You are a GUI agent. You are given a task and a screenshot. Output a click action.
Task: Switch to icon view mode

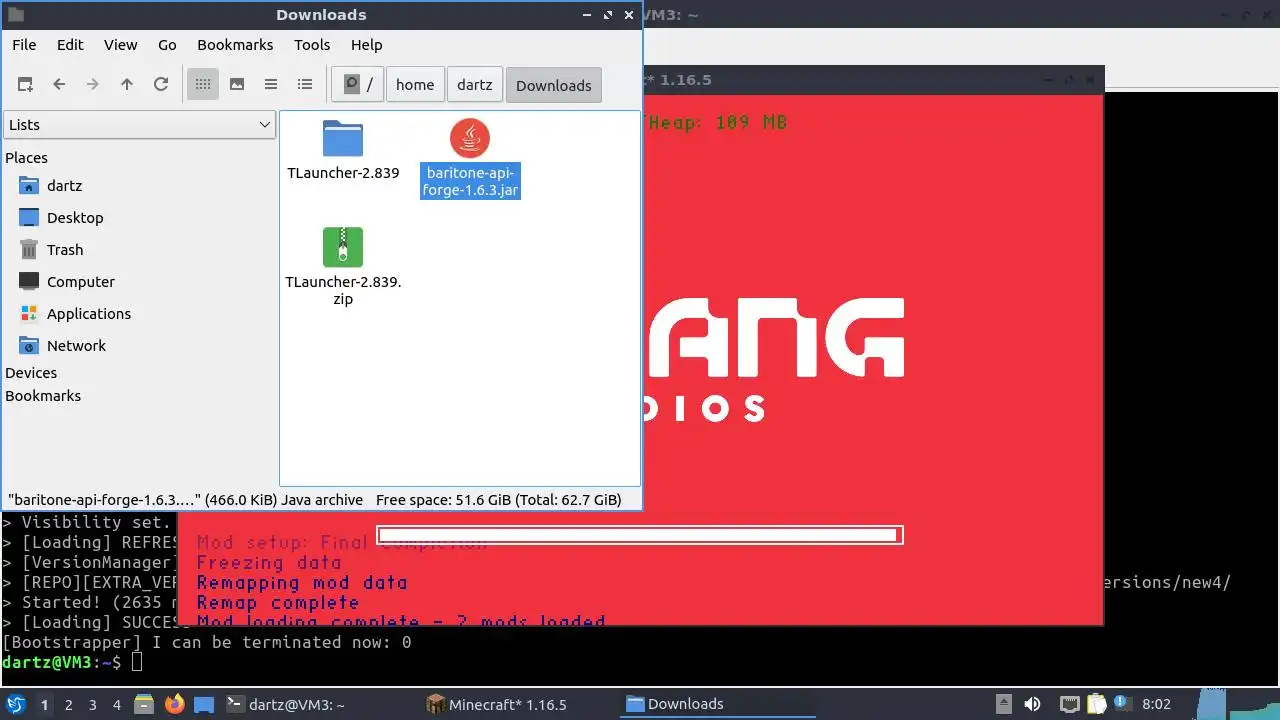coord(203,85)
